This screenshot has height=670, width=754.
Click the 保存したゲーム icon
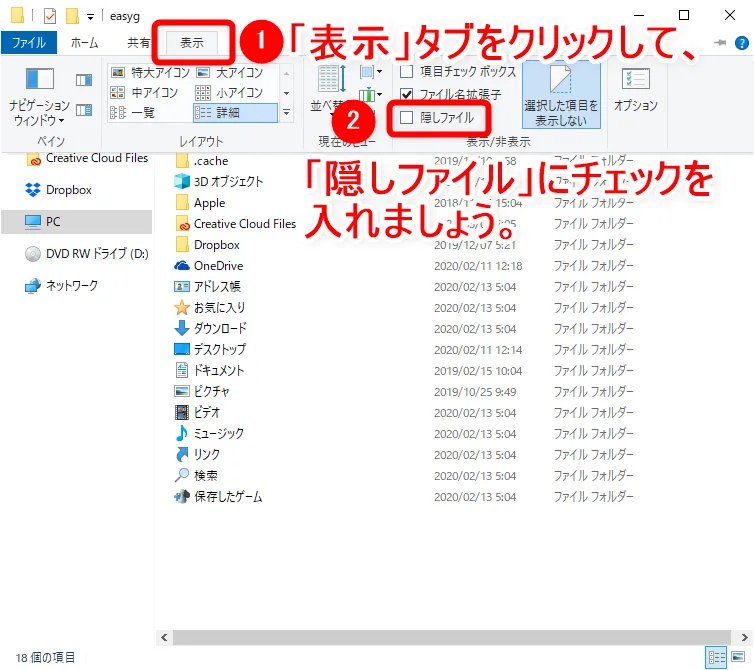point(182,496)
